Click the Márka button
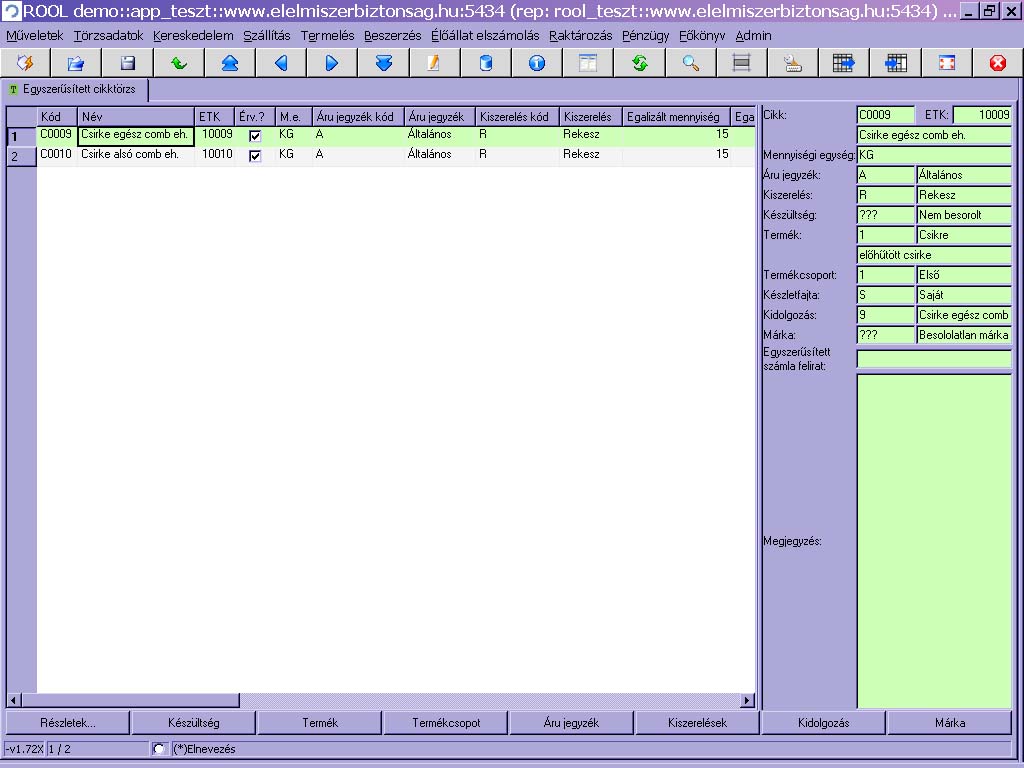 pos(950,723)
